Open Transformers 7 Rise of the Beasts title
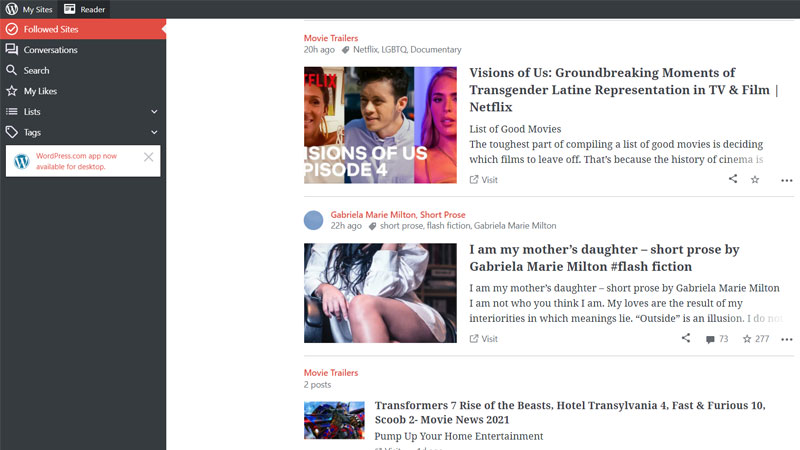The image size is (800, 450). tap(570, 412)
